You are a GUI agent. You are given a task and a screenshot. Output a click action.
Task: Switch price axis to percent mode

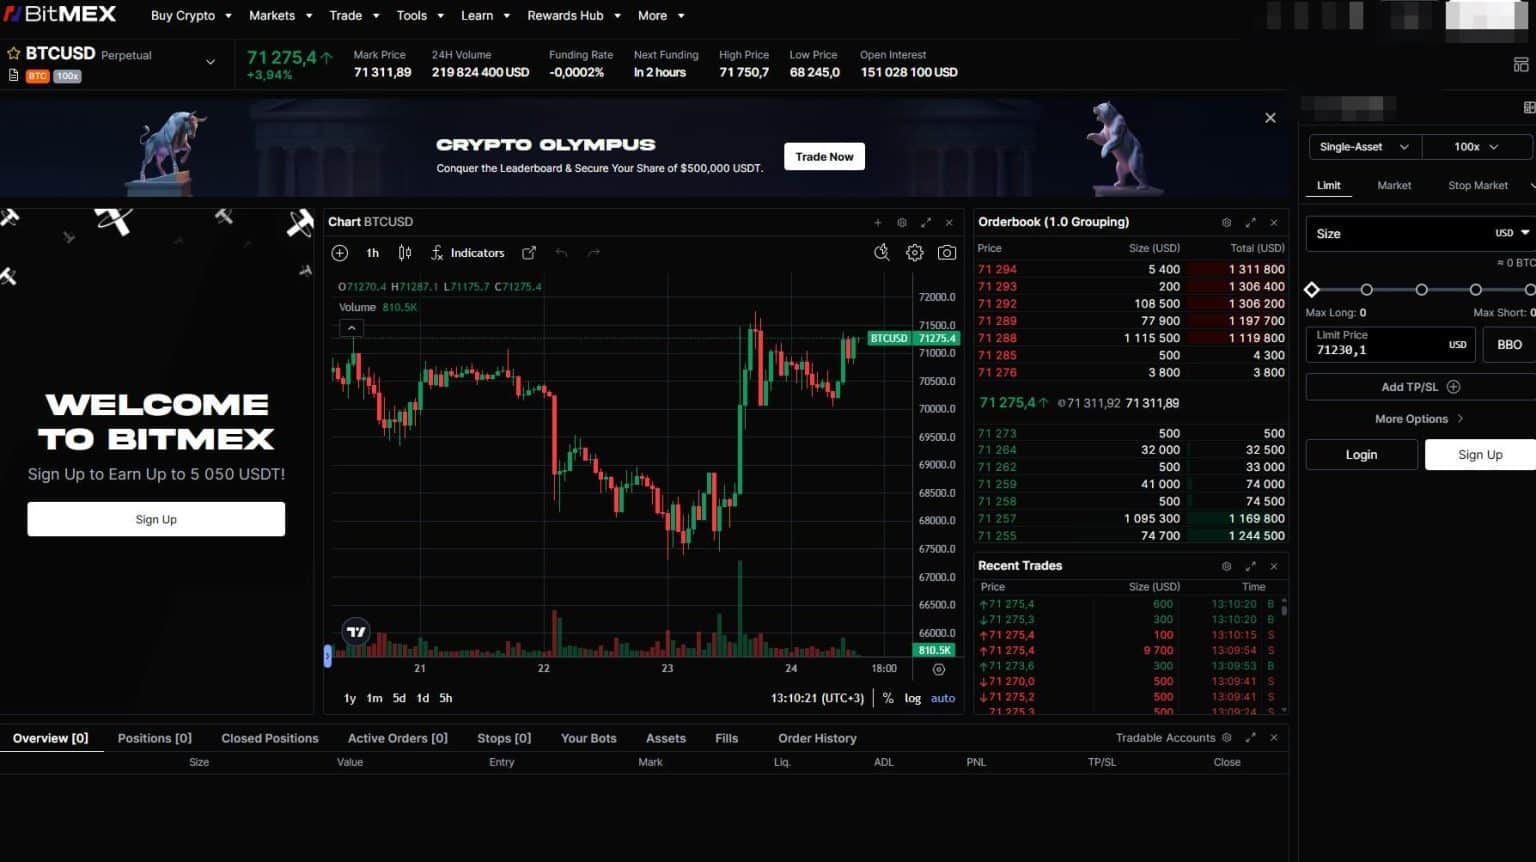(x=887, y=698)
